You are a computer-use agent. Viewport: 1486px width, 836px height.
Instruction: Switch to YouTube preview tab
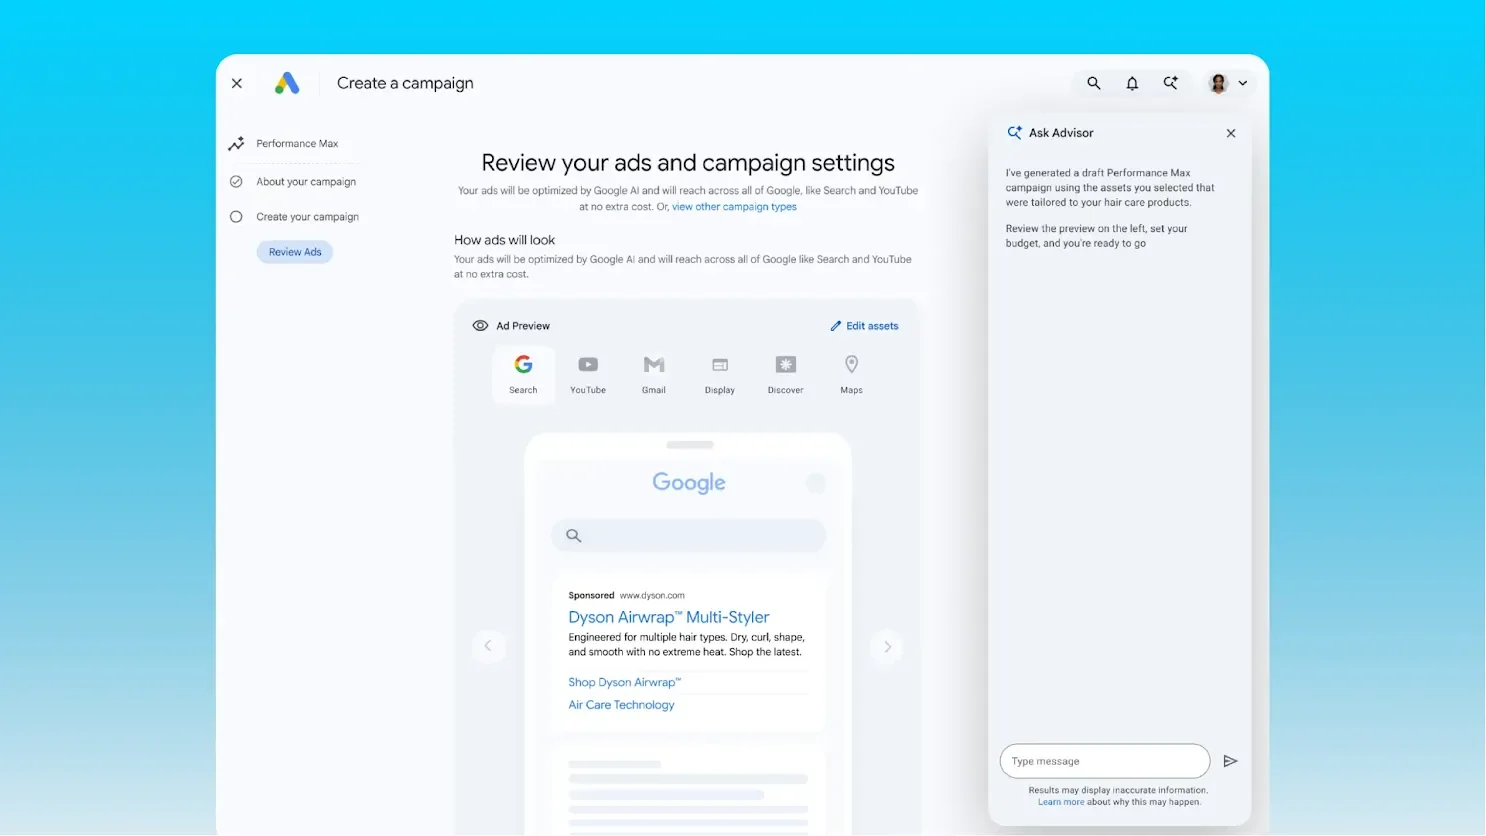pos(588,375)
